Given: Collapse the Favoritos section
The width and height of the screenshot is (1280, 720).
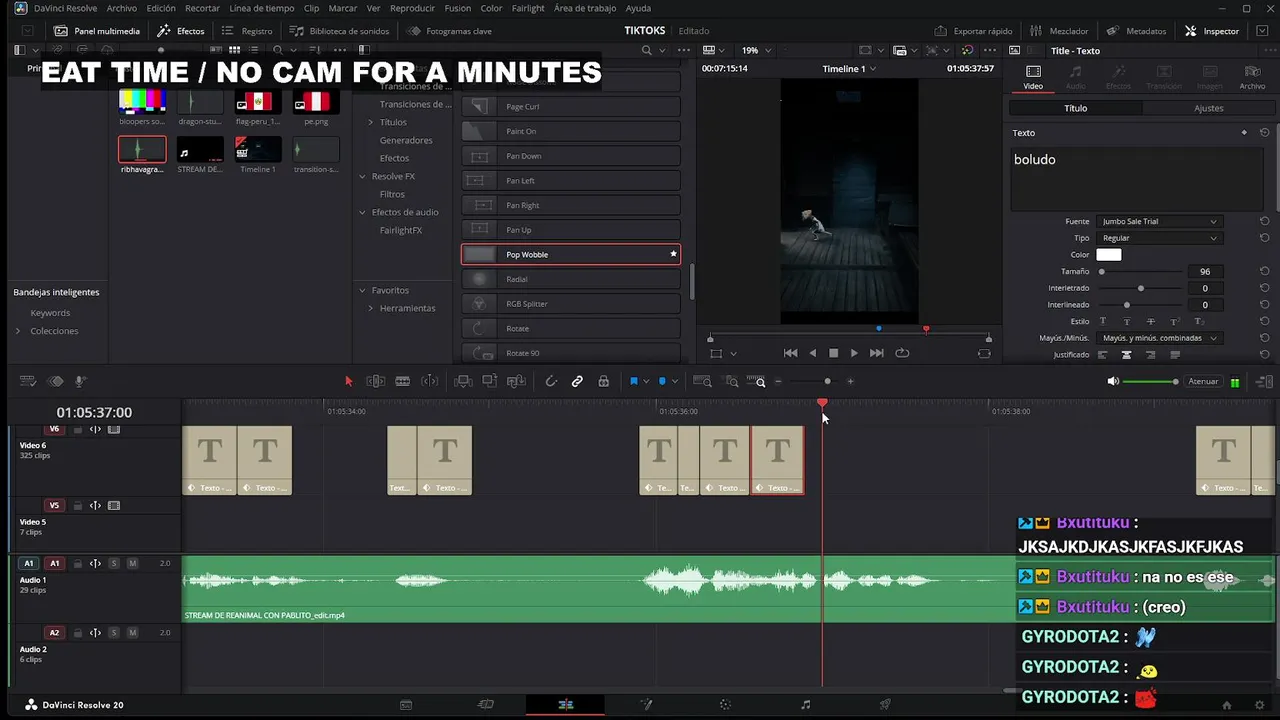Looking at the screenshot, I should coord(362,290).
